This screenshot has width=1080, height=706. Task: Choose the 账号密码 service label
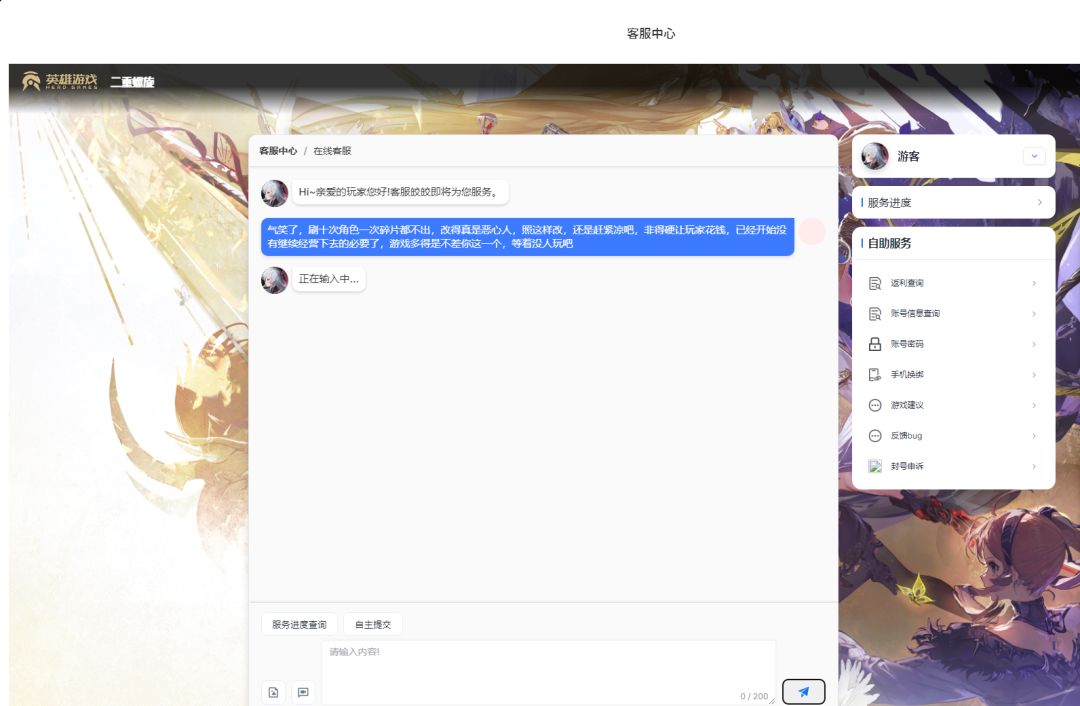906,344
